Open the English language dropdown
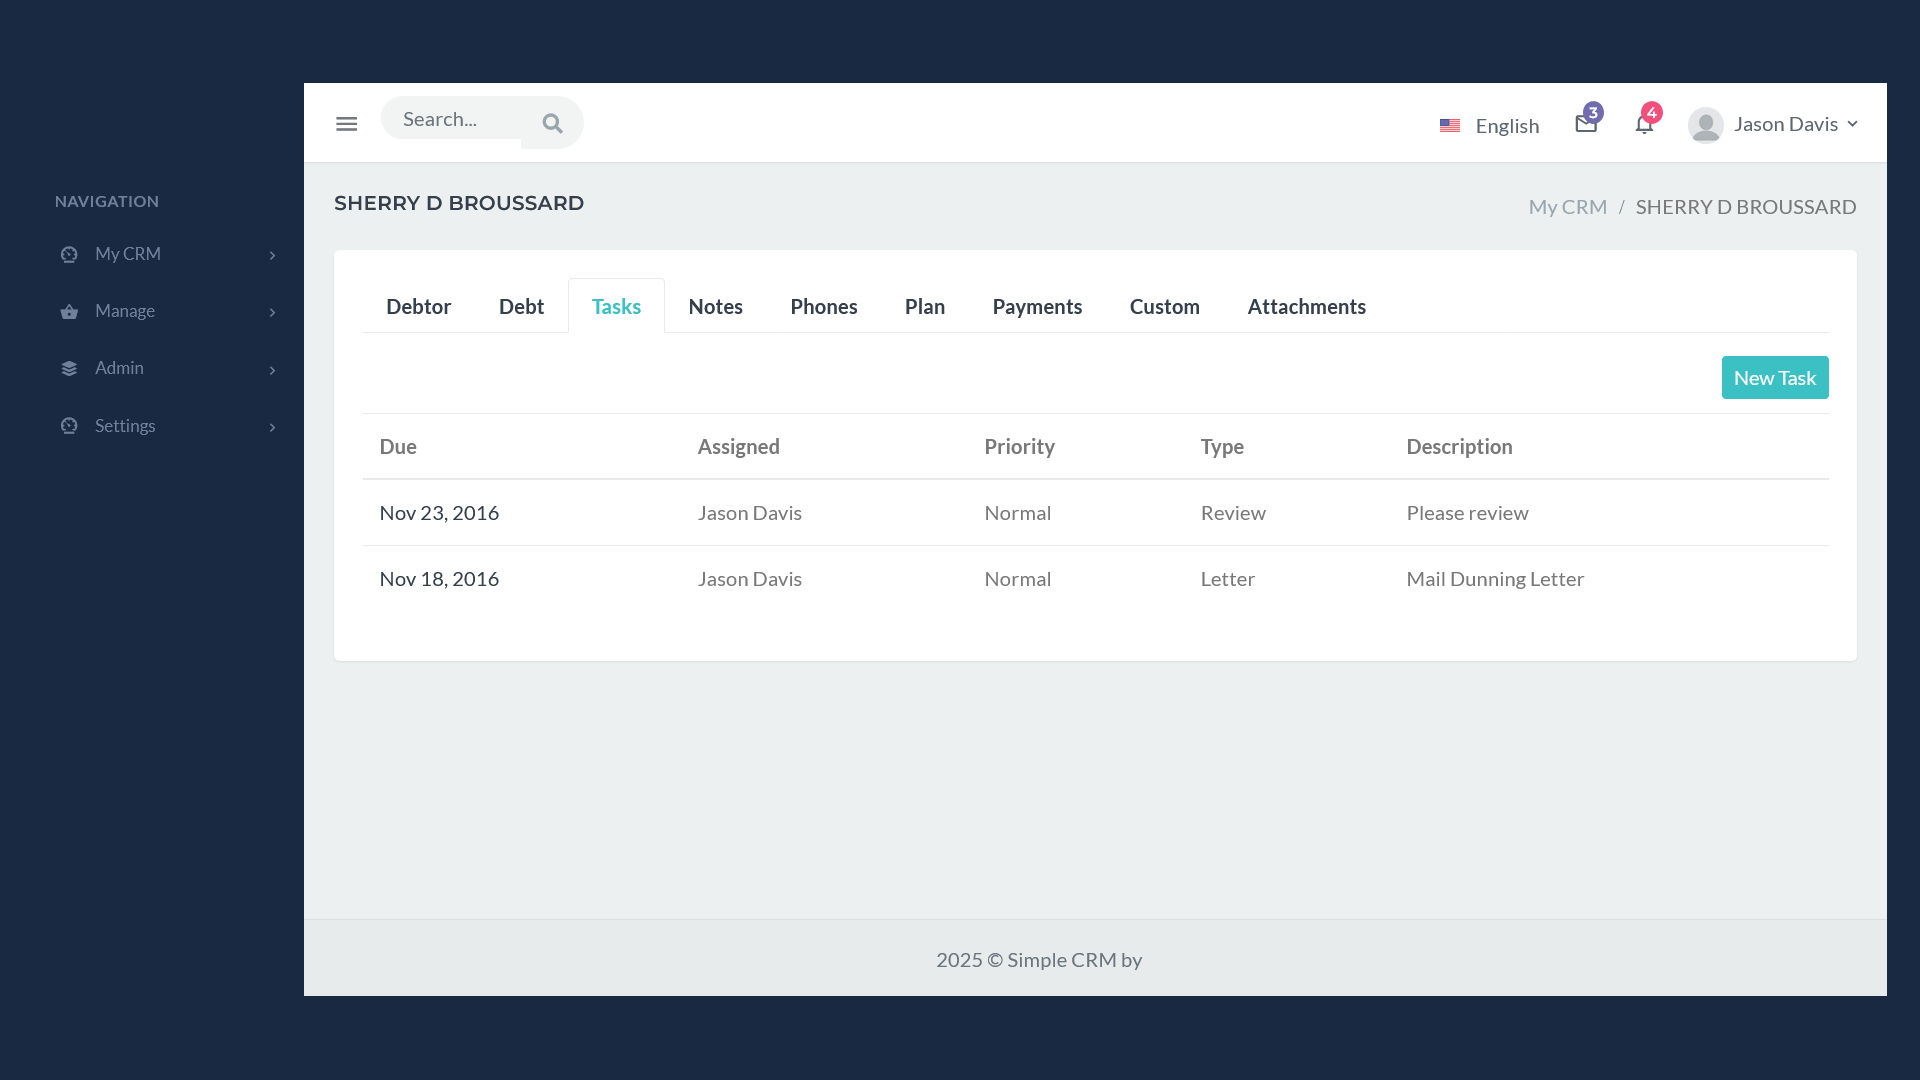This screenshot has height=1080, width=1920. coord(1506,126)
